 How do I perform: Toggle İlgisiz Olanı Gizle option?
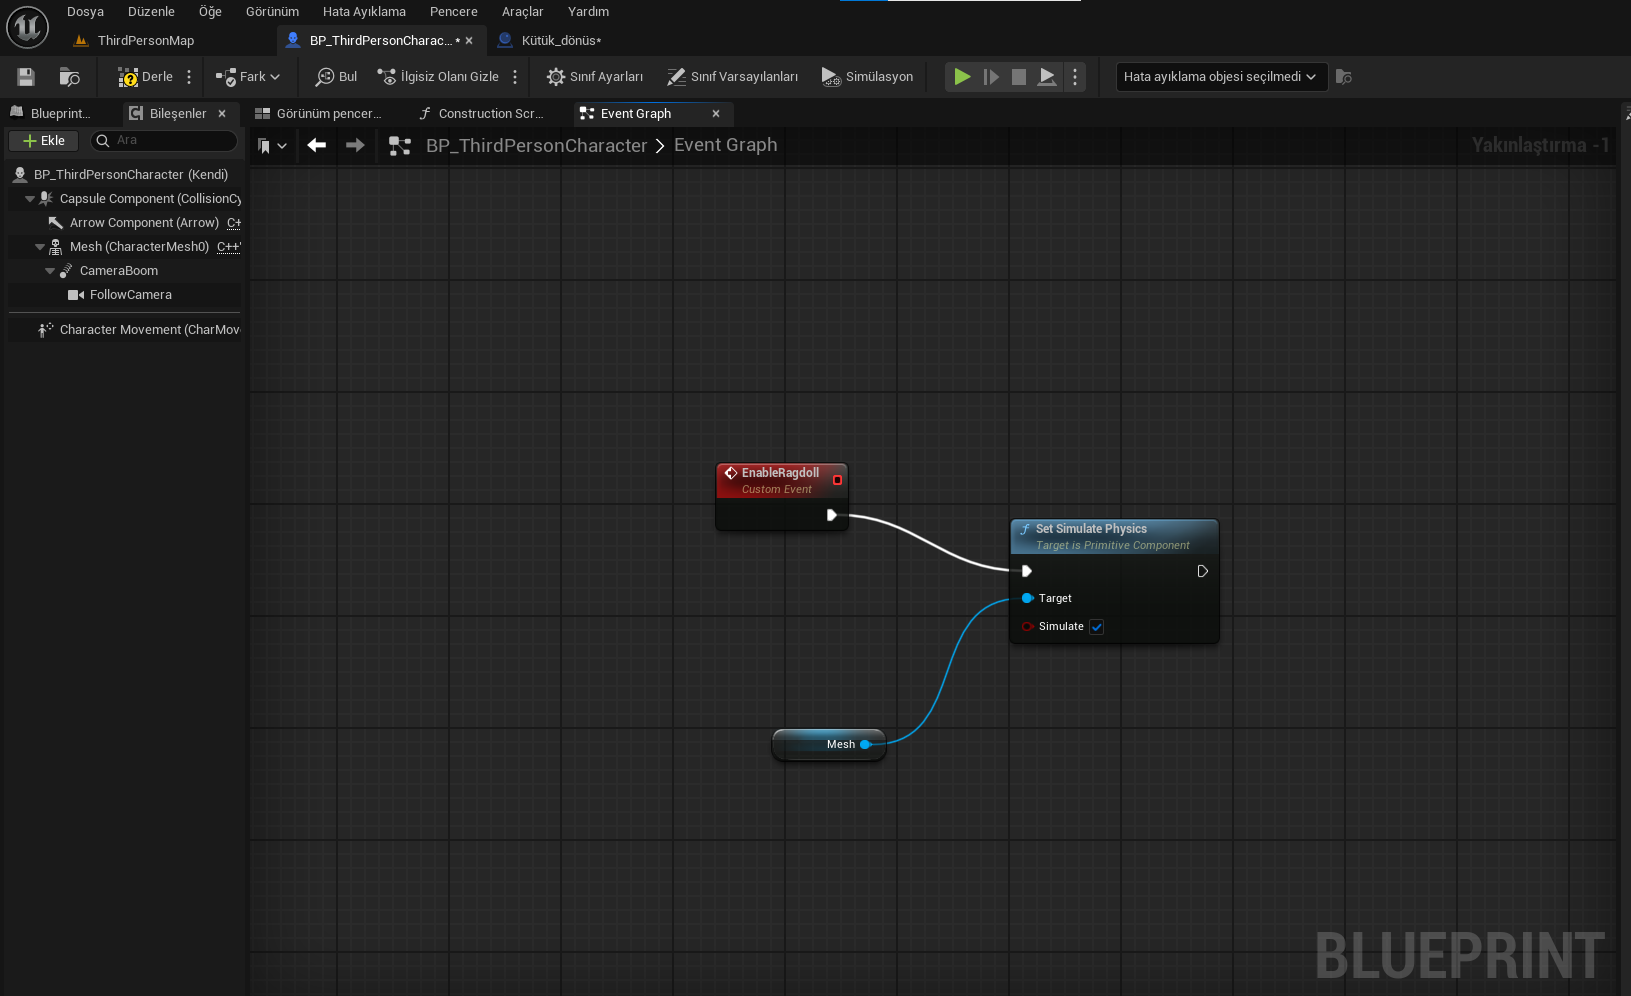438,77
